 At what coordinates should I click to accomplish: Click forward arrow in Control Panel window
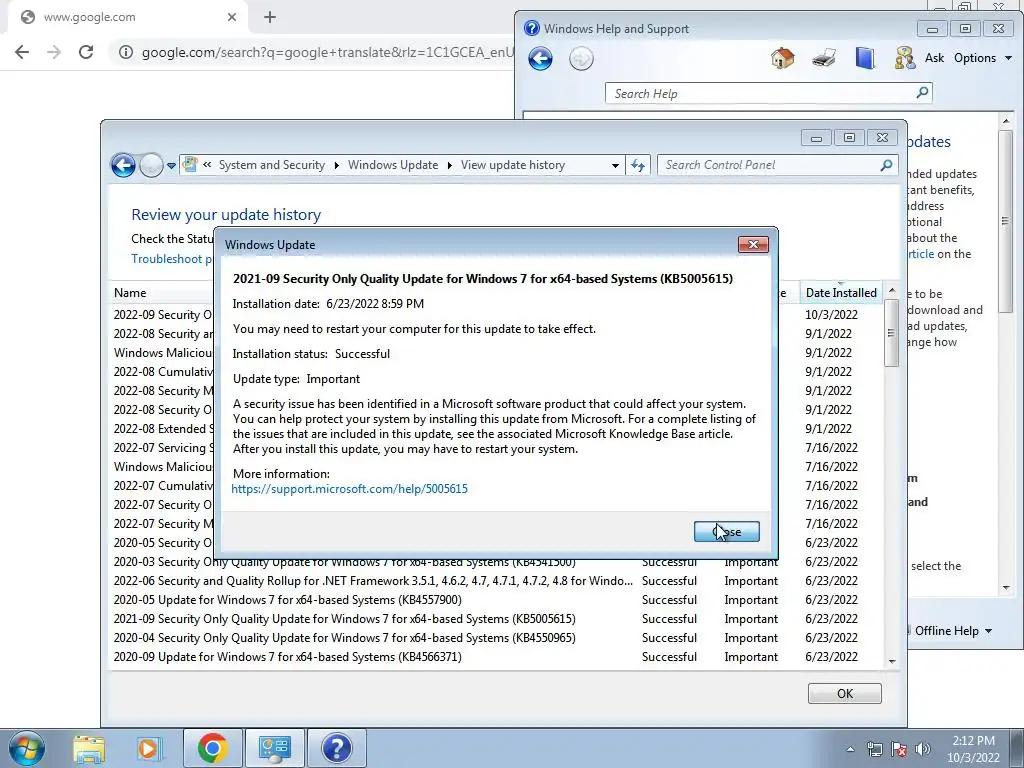[x=151, y=165]
